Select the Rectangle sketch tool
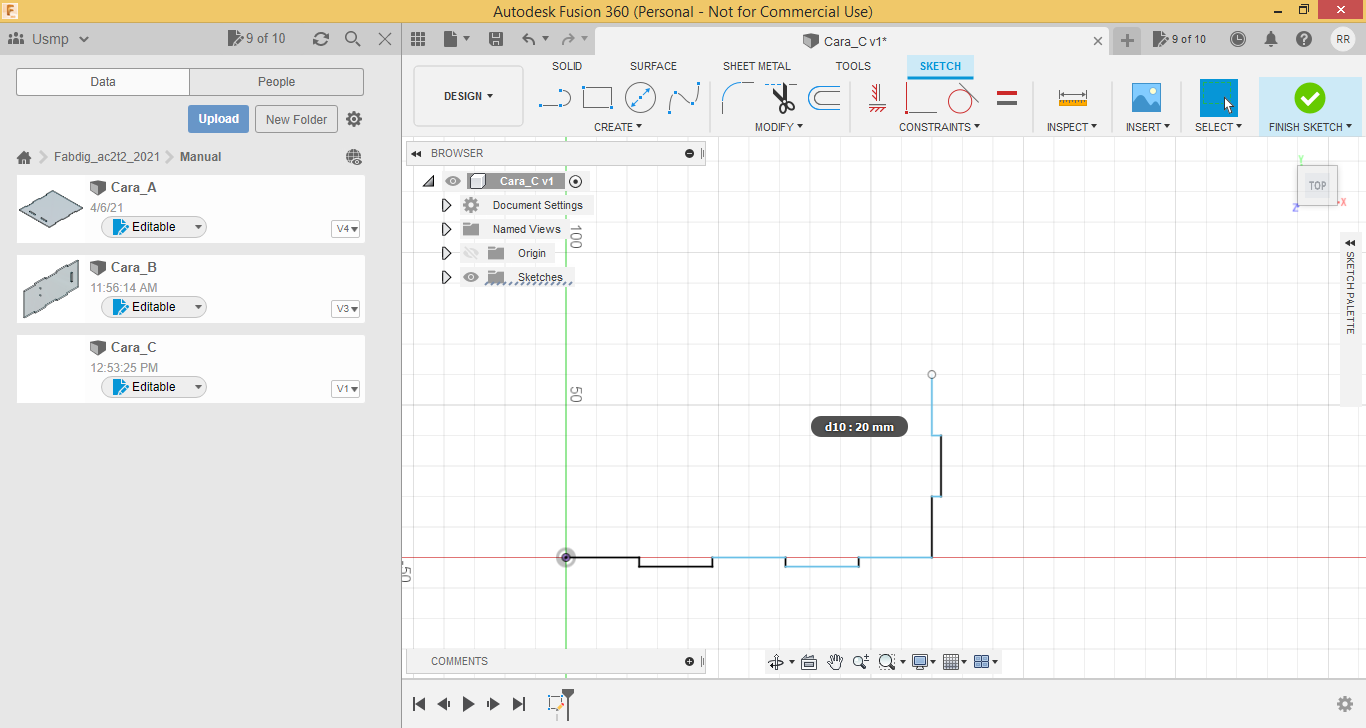 (x=597, y=98)
